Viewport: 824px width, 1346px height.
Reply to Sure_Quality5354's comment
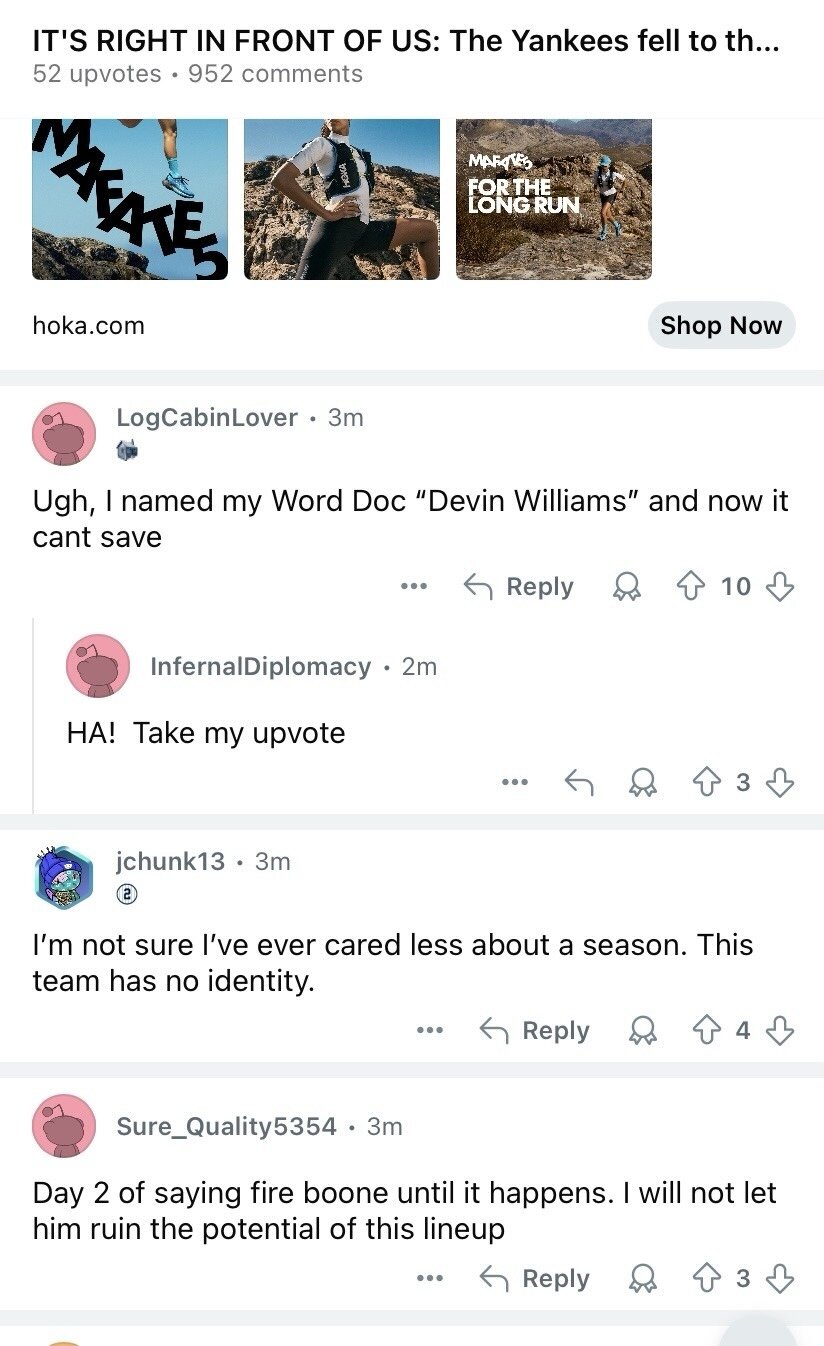coord(535,1278)
